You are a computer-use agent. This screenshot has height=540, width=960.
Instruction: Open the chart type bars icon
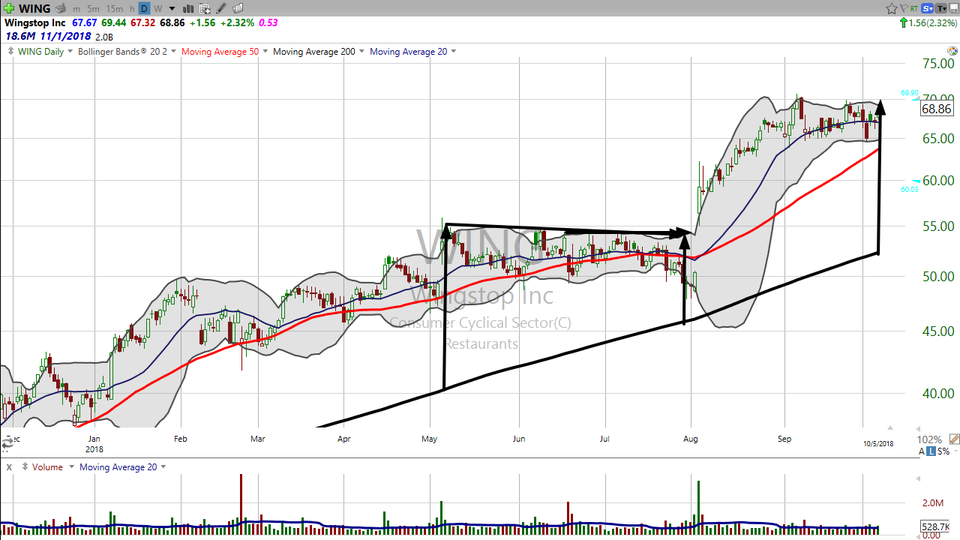pyautogui.click(x=189, y=9)
